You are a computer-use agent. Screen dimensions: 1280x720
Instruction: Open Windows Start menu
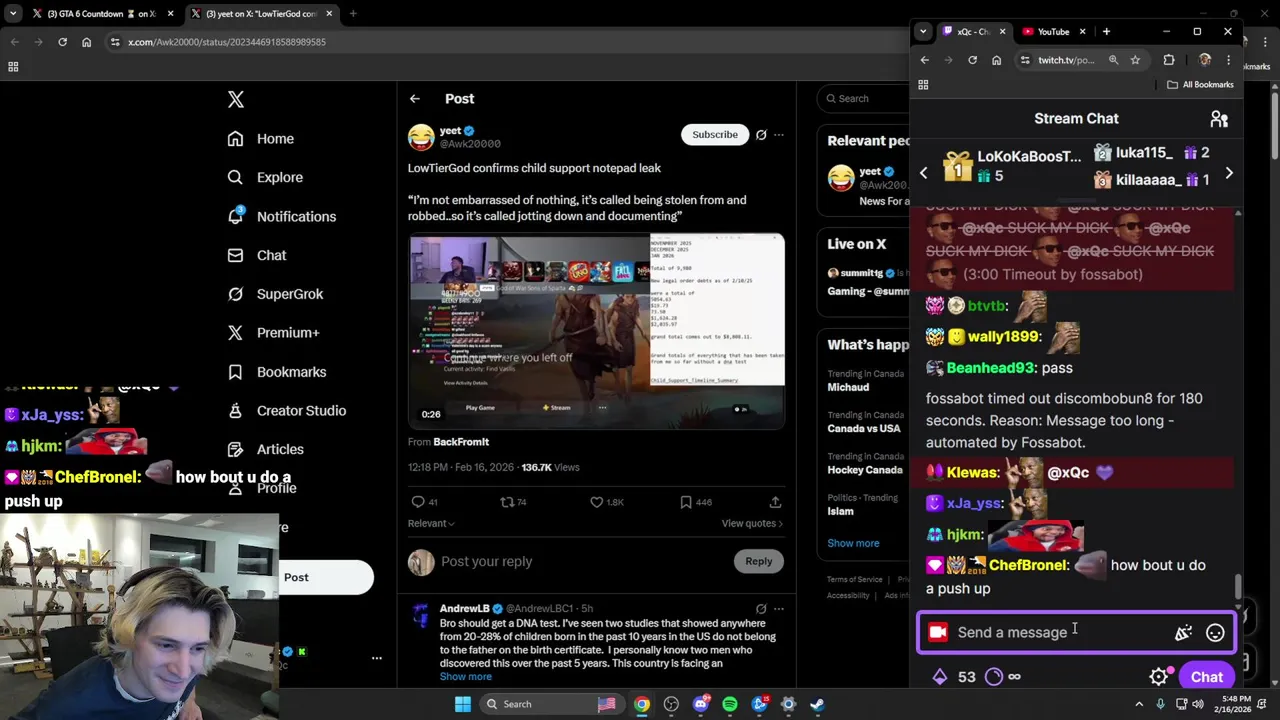click(x=463, y=704)
